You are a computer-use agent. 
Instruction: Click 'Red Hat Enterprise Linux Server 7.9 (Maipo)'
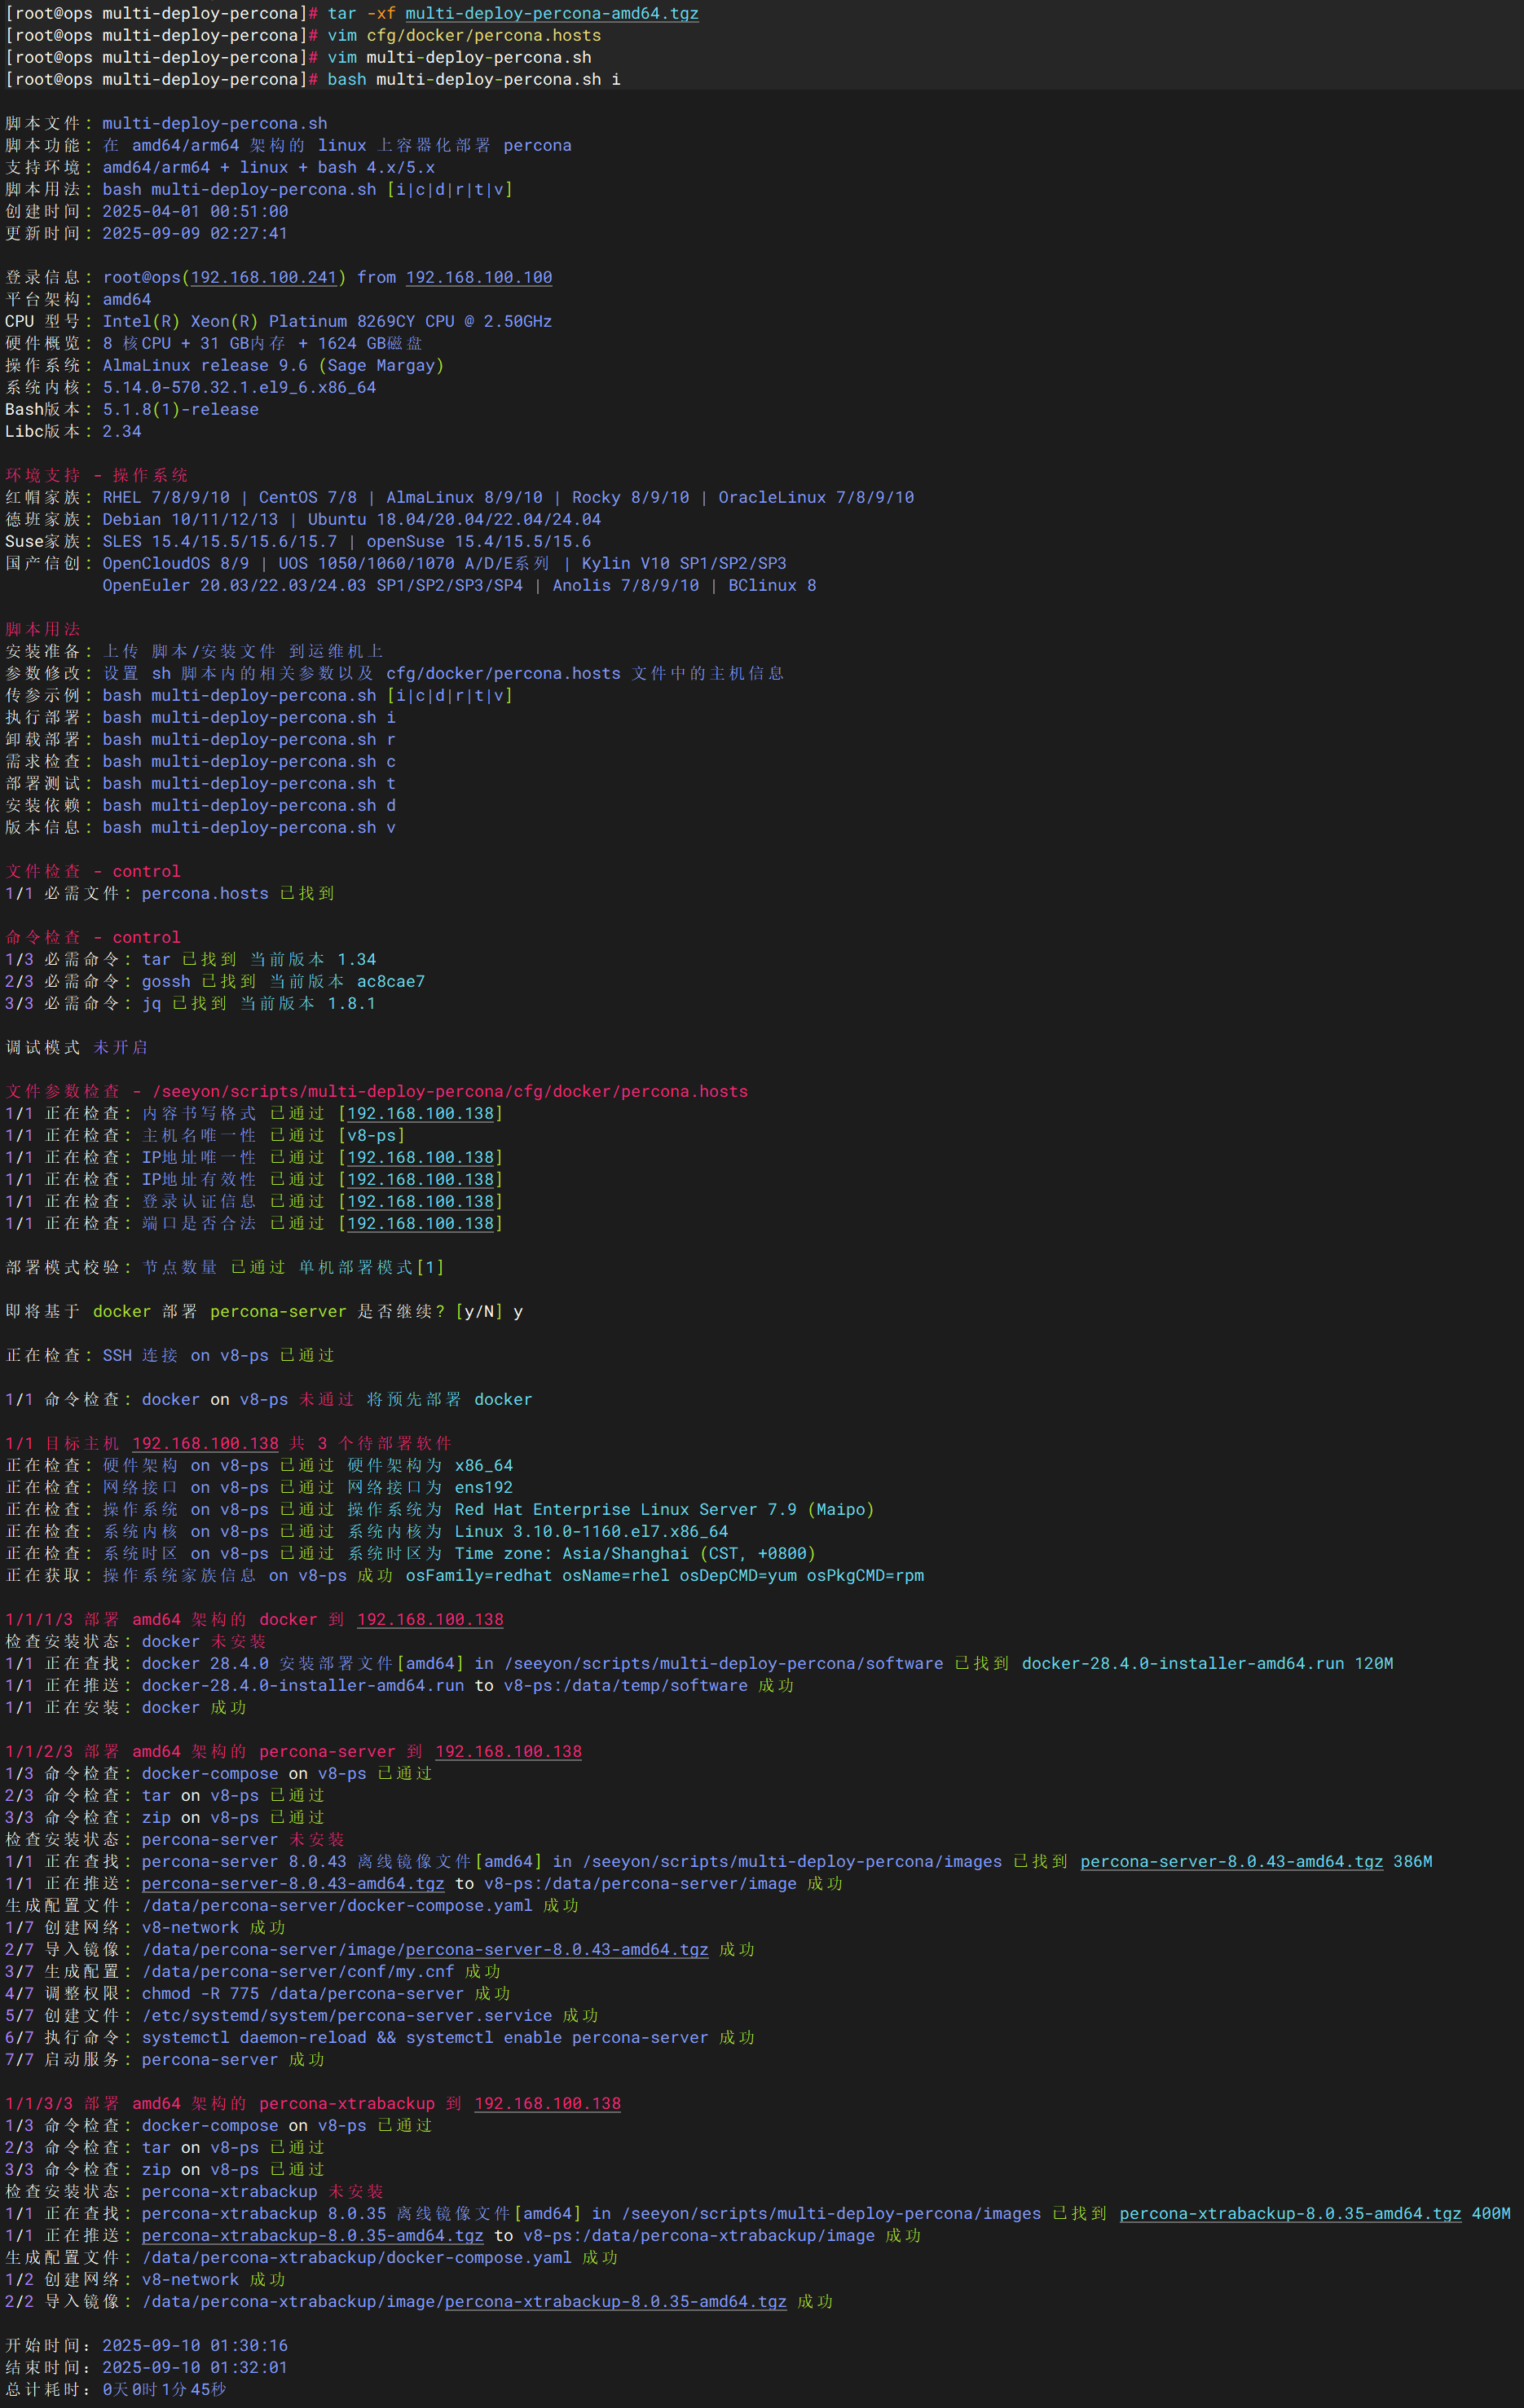click(x=665, y=1510)
